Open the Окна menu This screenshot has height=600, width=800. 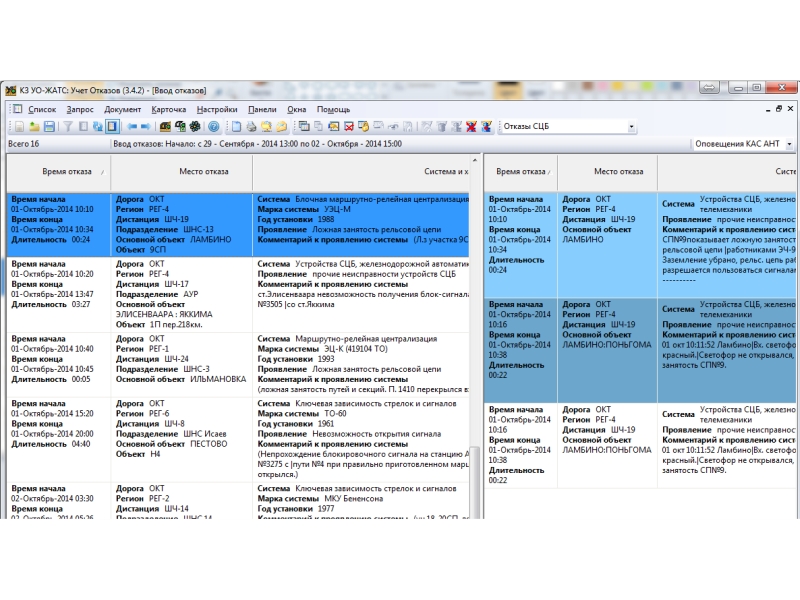(x=296, y=109)
